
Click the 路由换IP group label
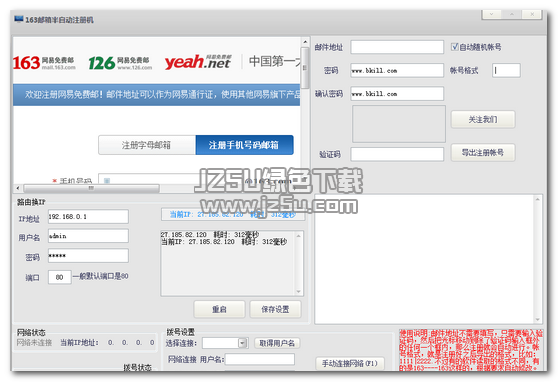31,202
